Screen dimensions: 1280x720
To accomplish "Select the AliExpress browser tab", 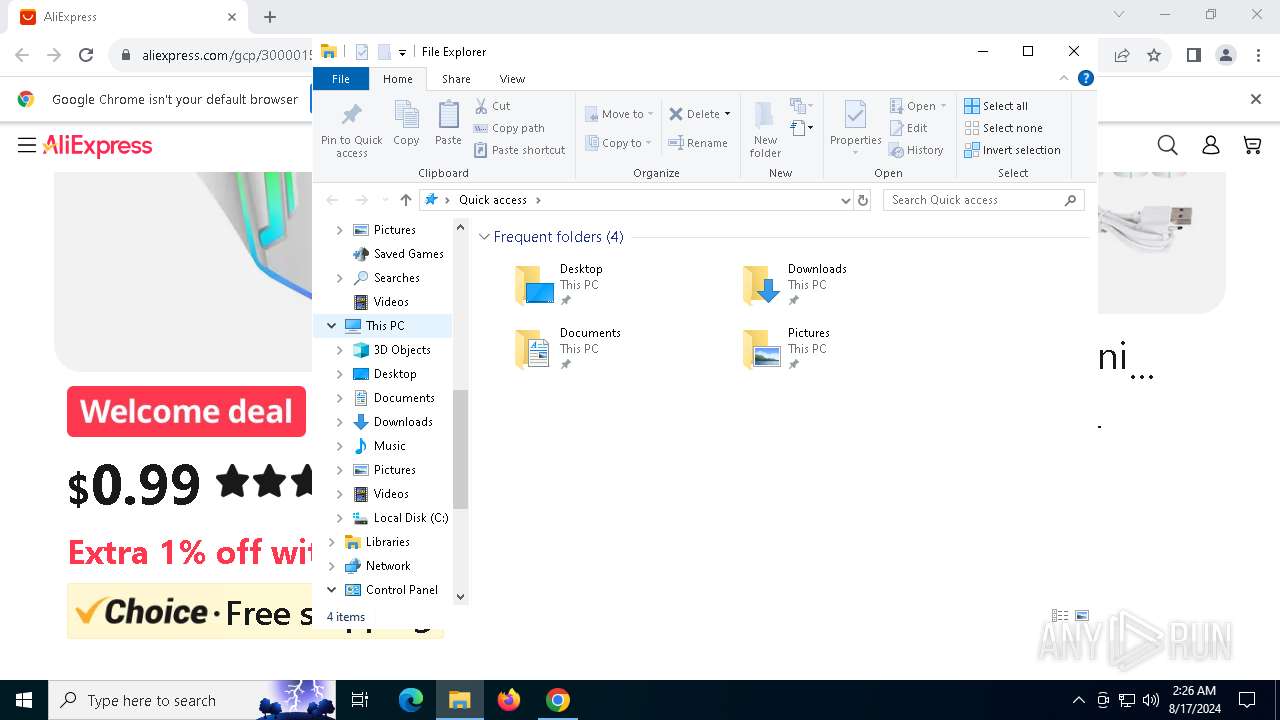I will coord(127,17).
